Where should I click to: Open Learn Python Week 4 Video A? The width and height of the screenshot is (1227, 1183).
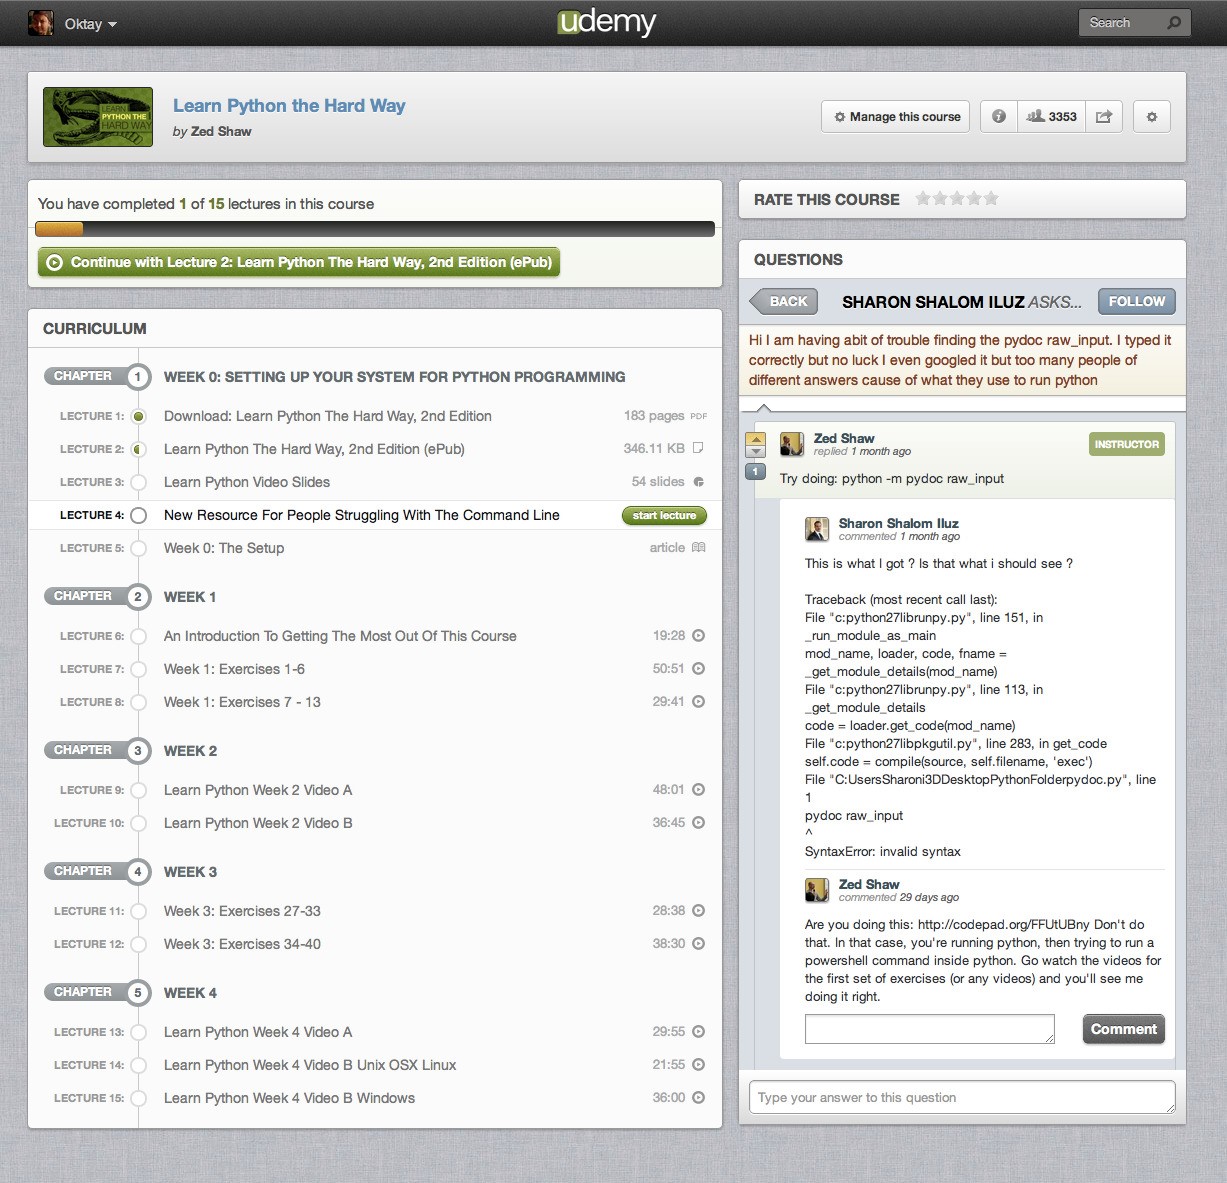[258, 1032]
